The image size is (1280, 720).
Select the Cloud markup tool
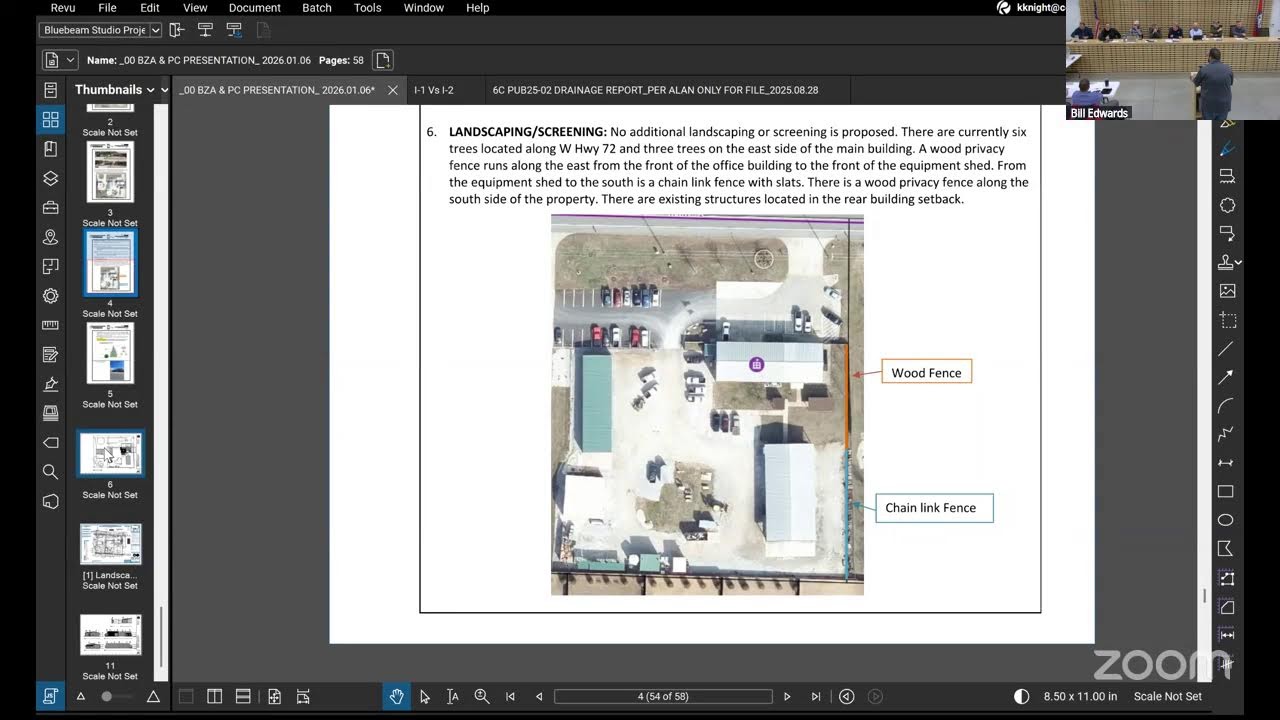[x=1227, y=205]
